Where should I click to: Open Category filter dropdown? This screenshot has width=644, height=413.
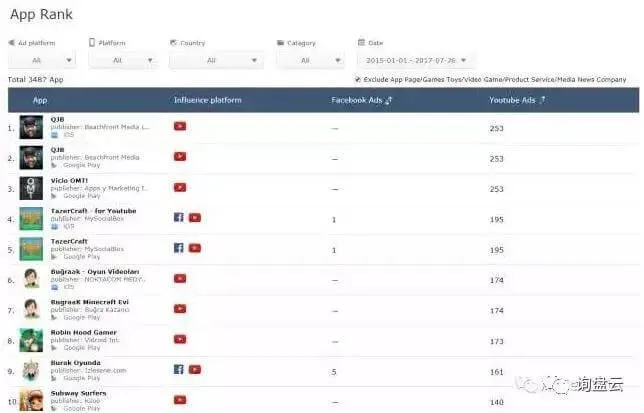(x=310, y=60)
